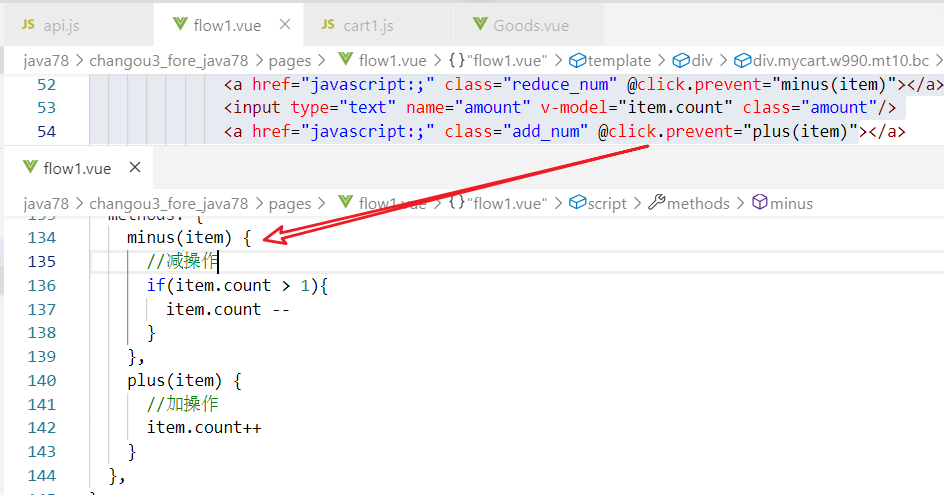Click changou3_fore_java78 in top breadcrumb

coord(169,61)
